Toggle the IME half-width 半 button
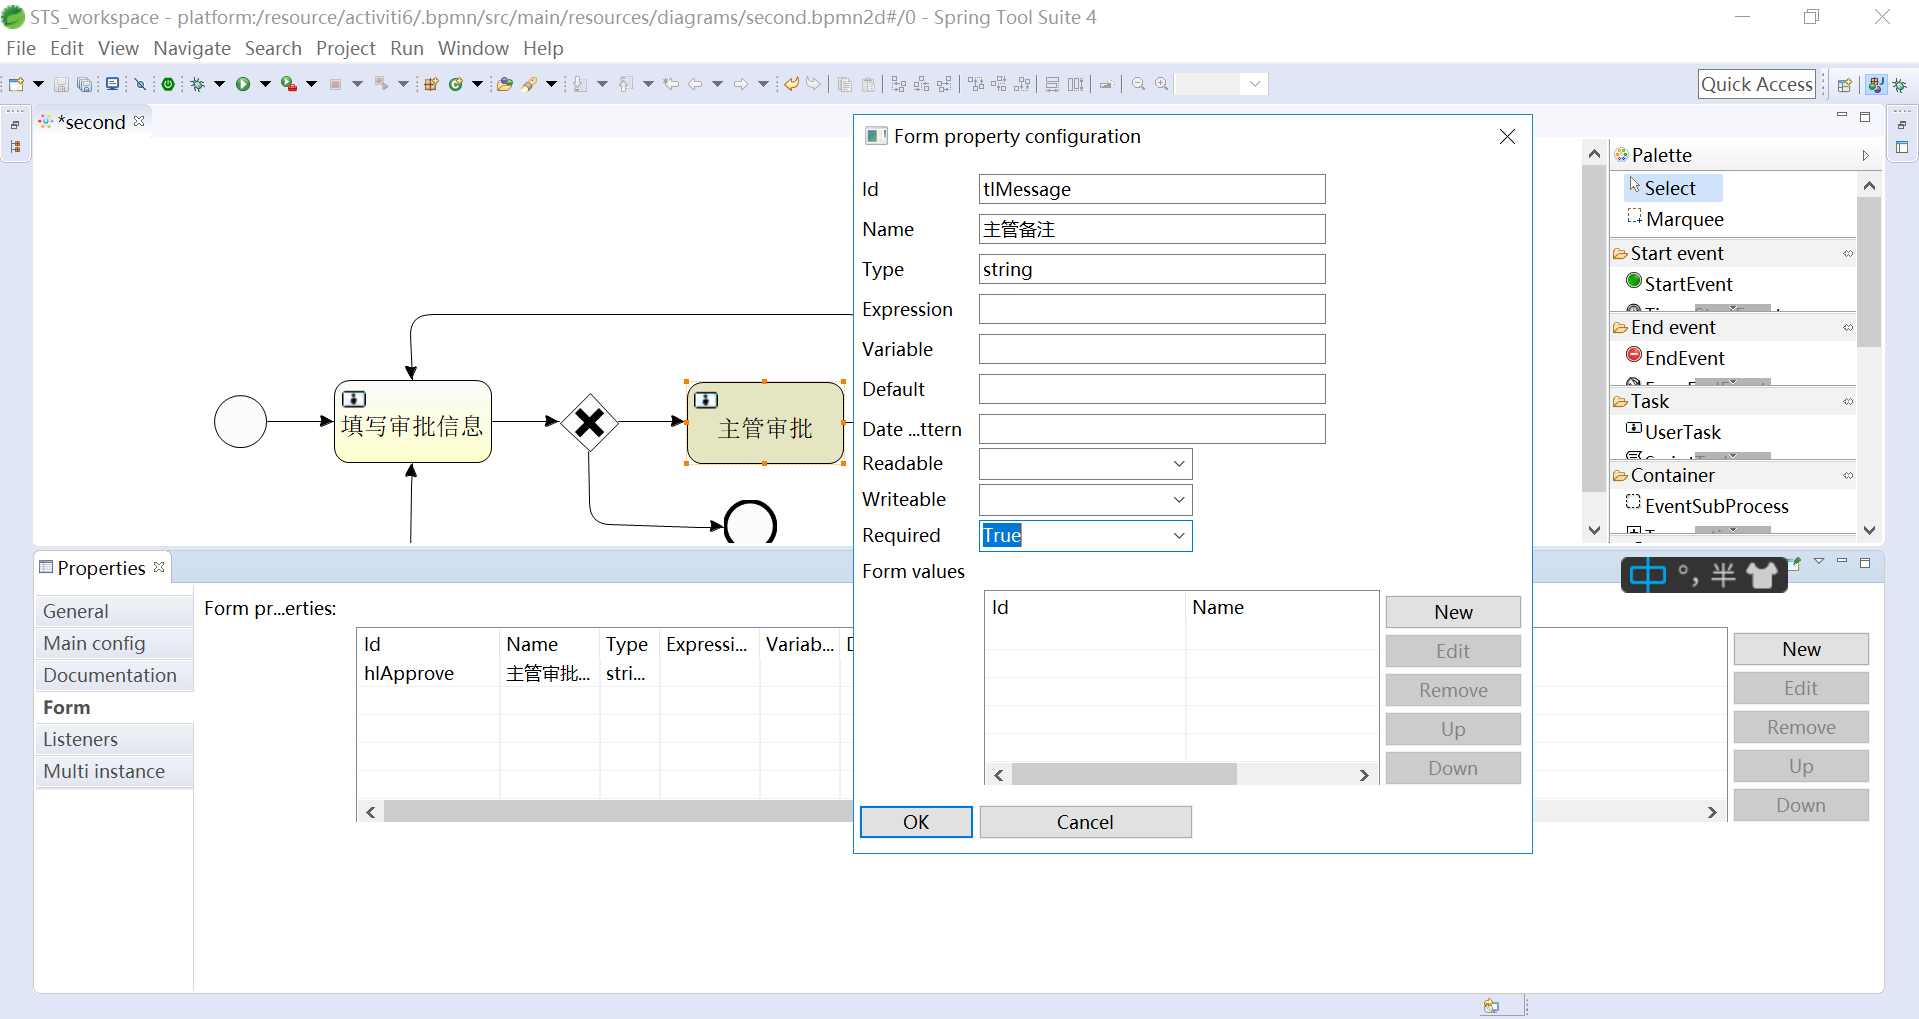Screen dimensions: 1919x1019 point(1723,575)
